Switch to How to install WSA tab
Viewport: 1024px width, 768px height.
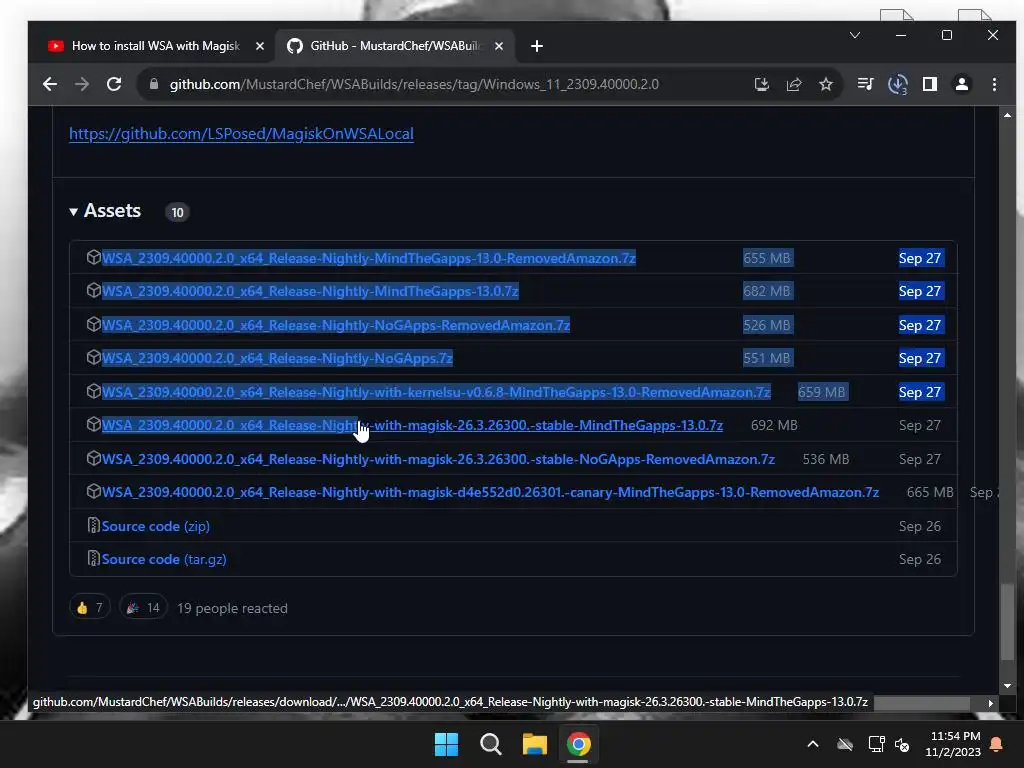(155, 46)
